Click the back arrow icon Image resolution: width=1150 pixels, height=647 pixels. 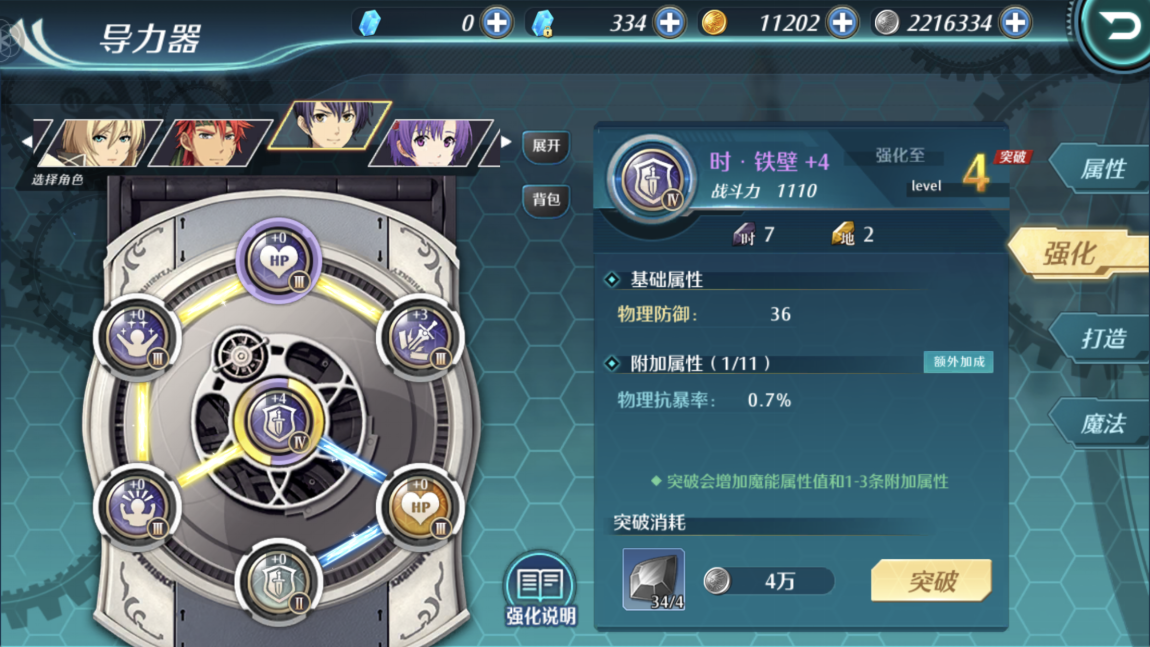point(1118,28)
